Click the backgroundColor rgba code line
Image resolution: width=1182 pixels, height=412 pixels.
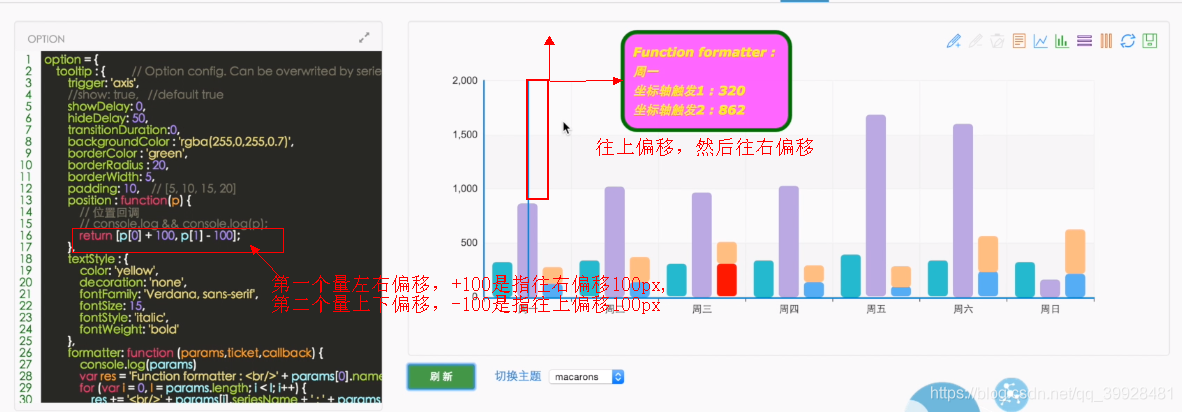click(181, 142)
